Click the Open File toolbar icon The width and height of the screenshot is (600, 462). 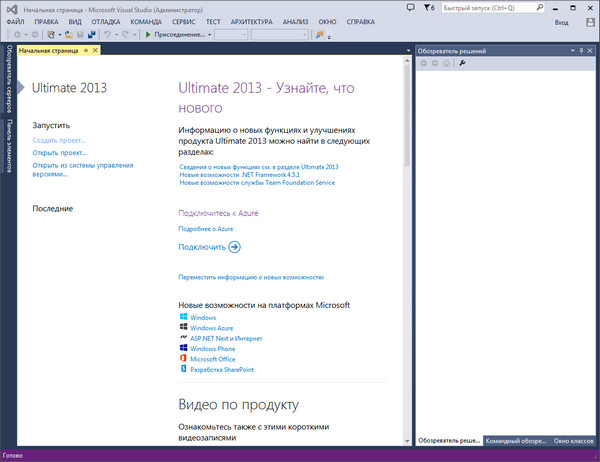coord(68,35)
